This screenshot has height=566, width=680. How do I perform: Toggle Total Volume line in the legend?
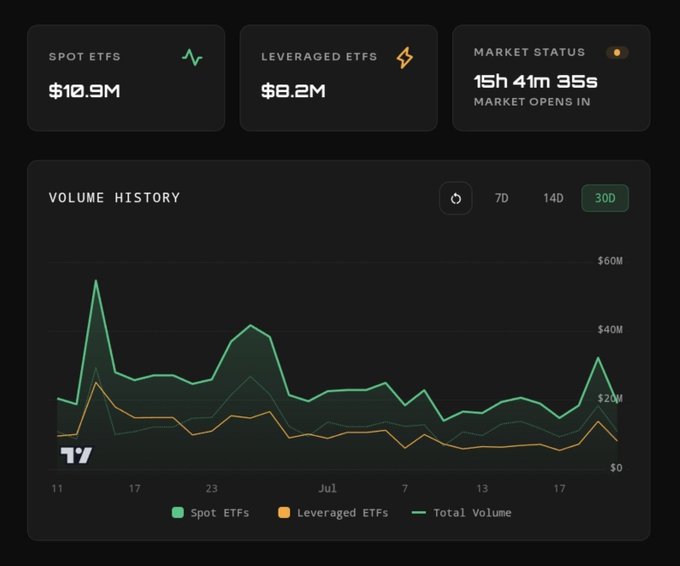461,513
